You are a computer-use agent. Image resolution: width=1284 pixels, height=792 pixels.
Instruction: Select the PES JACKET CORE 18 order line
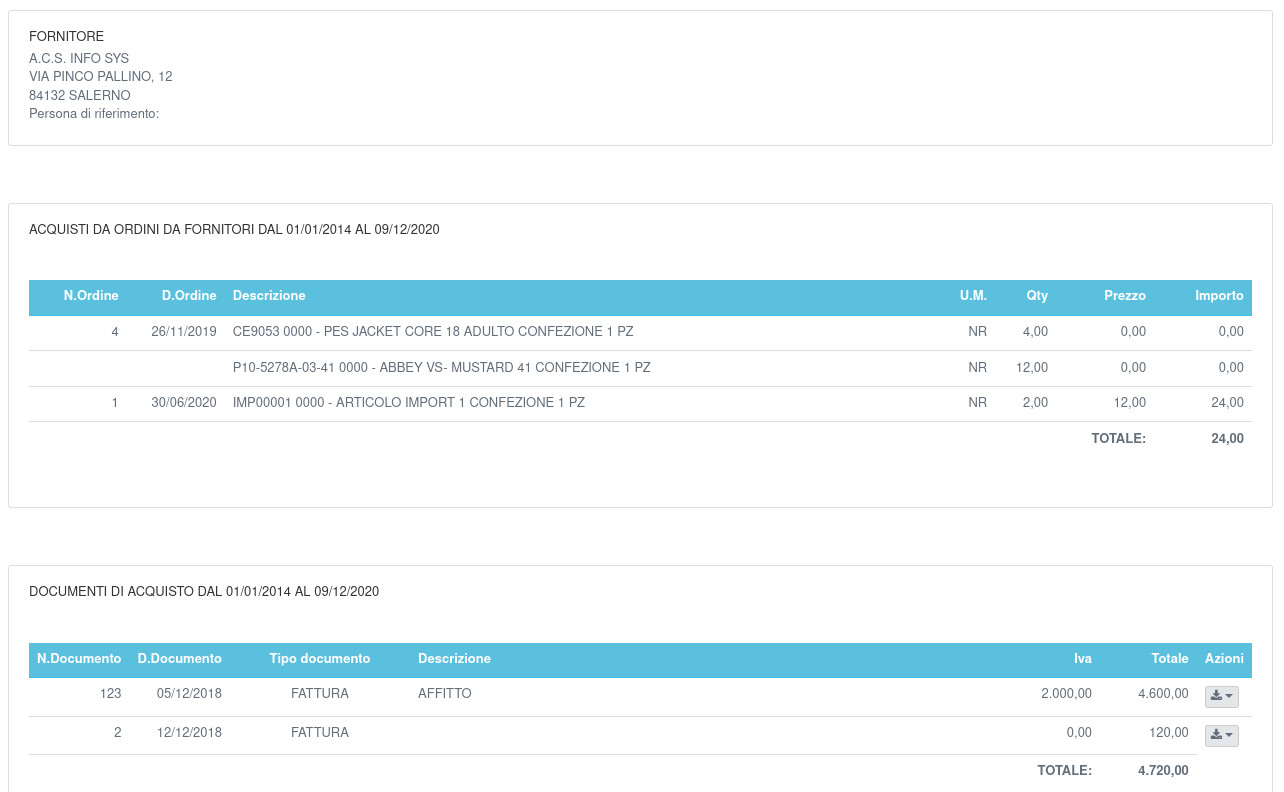pos(433,332)
